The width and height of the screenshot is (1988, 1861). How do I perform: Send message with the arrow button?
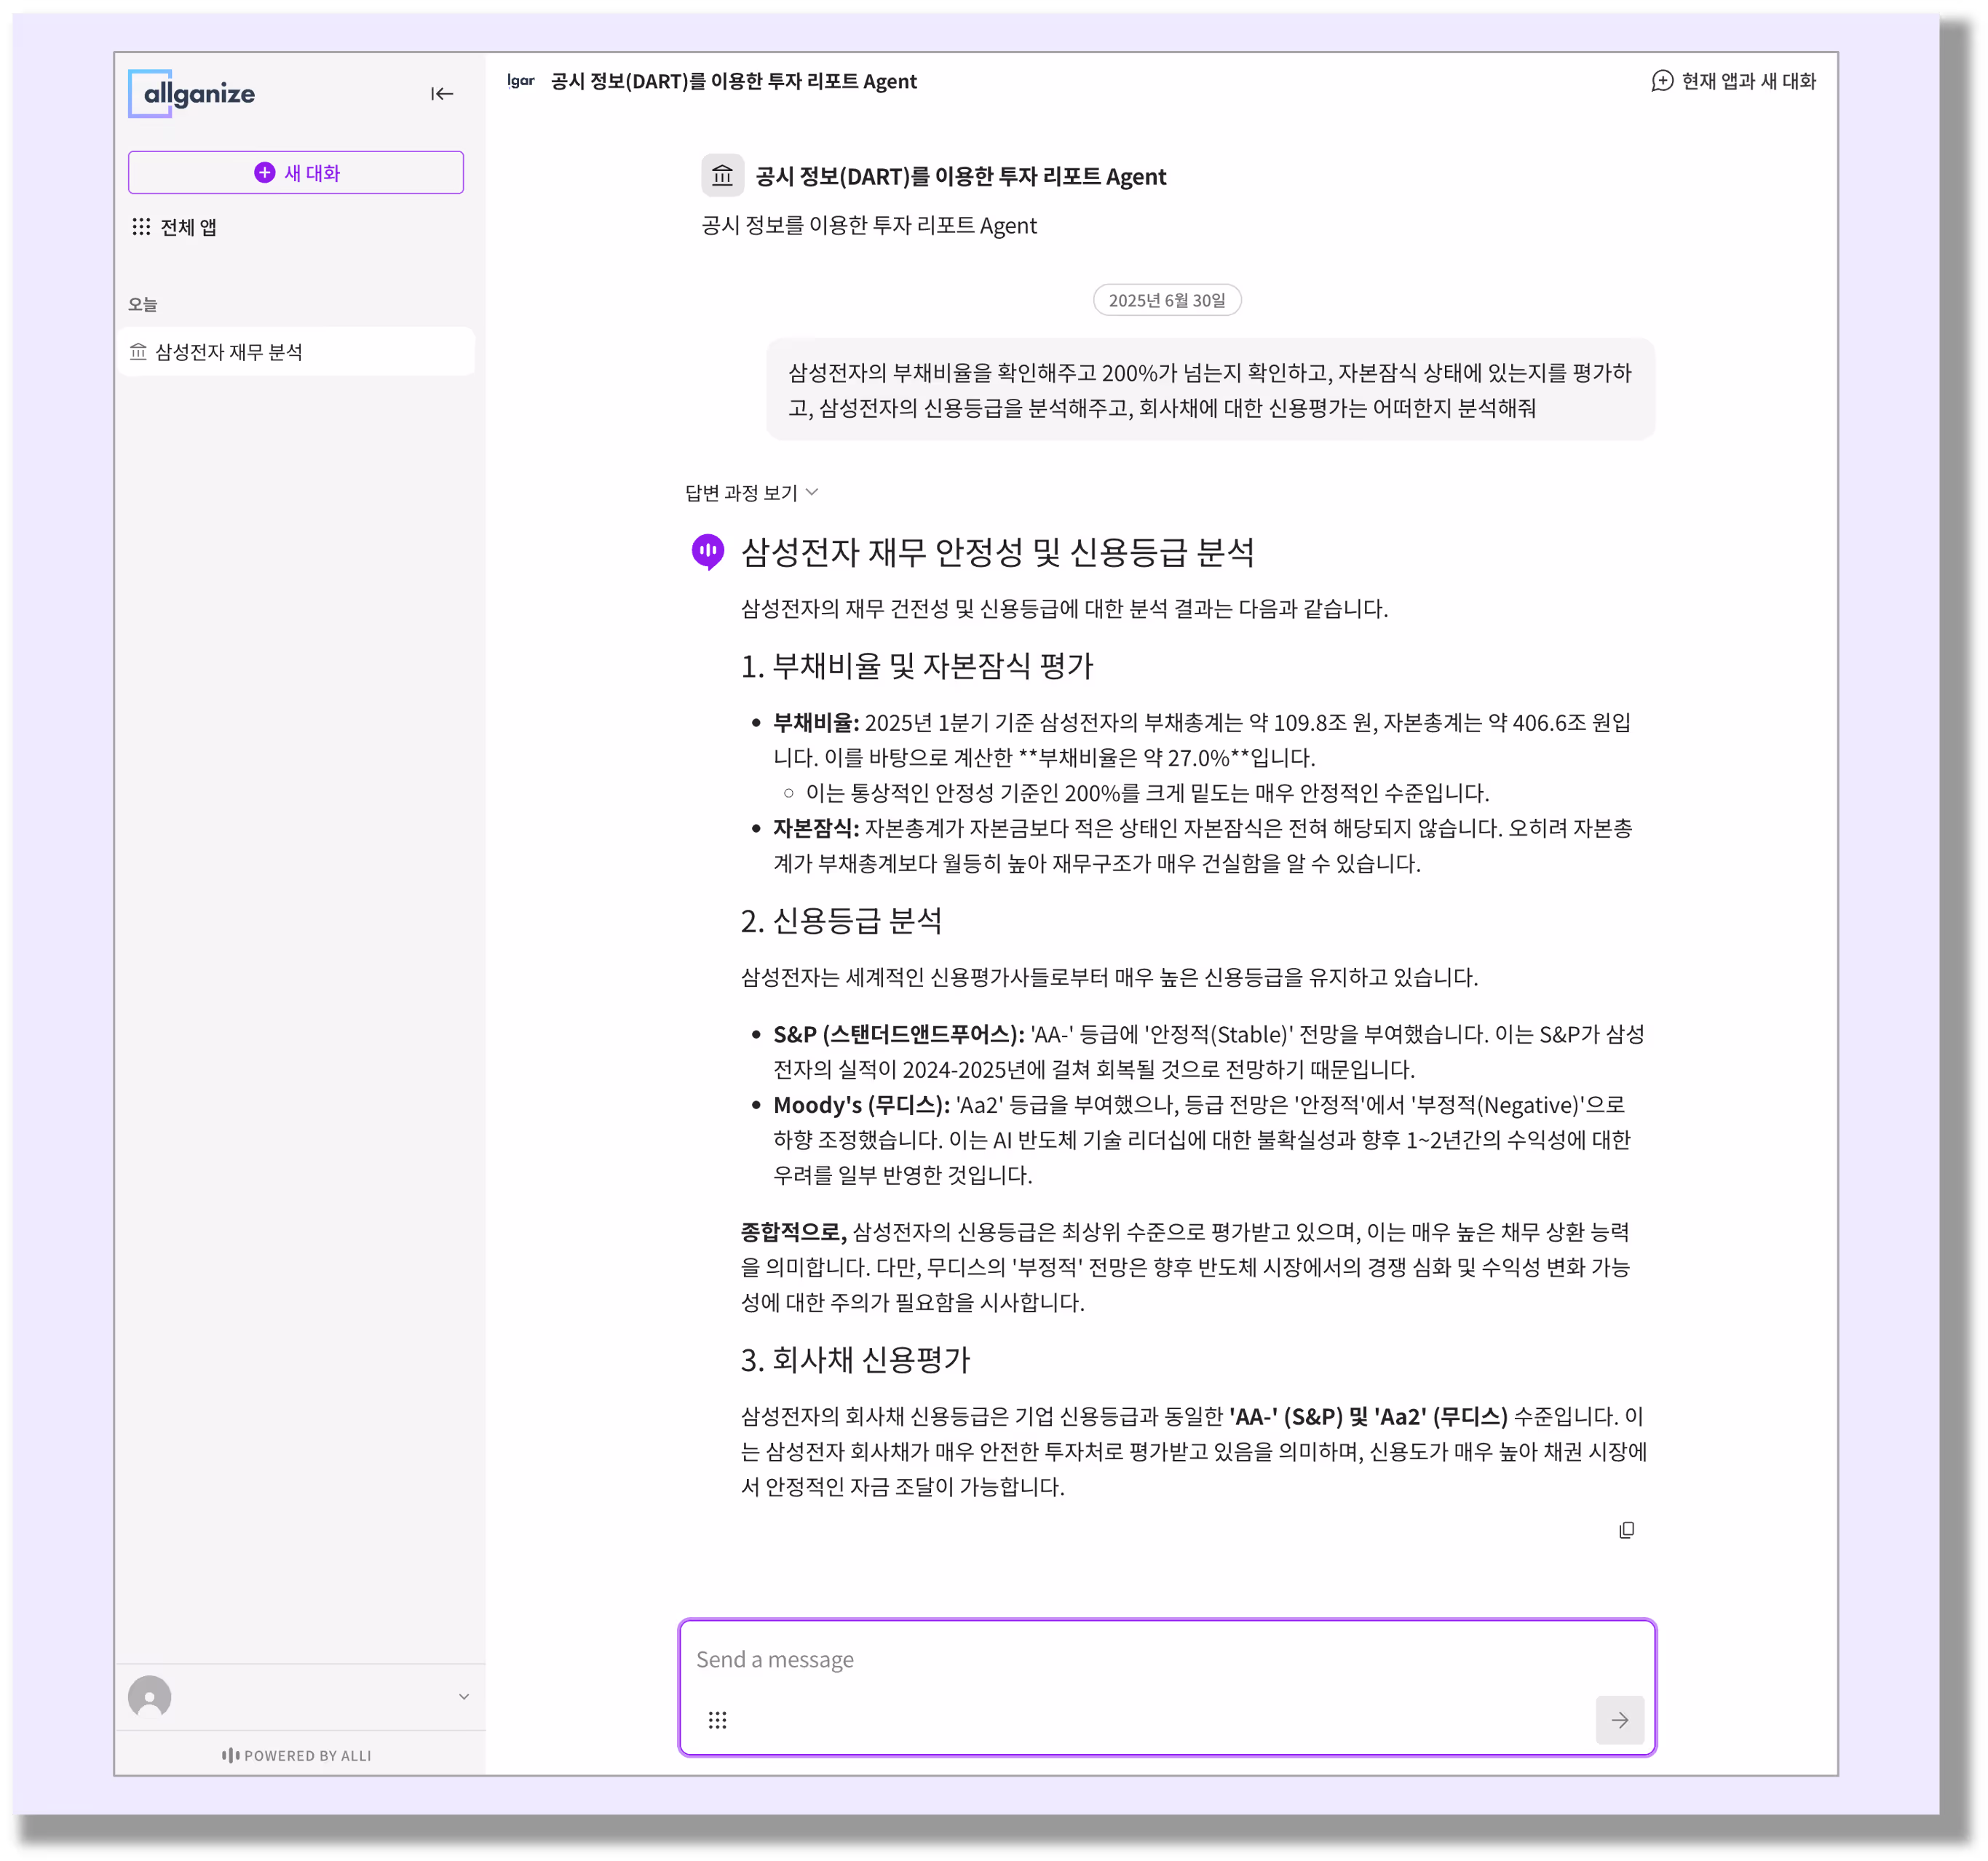1620,1720
